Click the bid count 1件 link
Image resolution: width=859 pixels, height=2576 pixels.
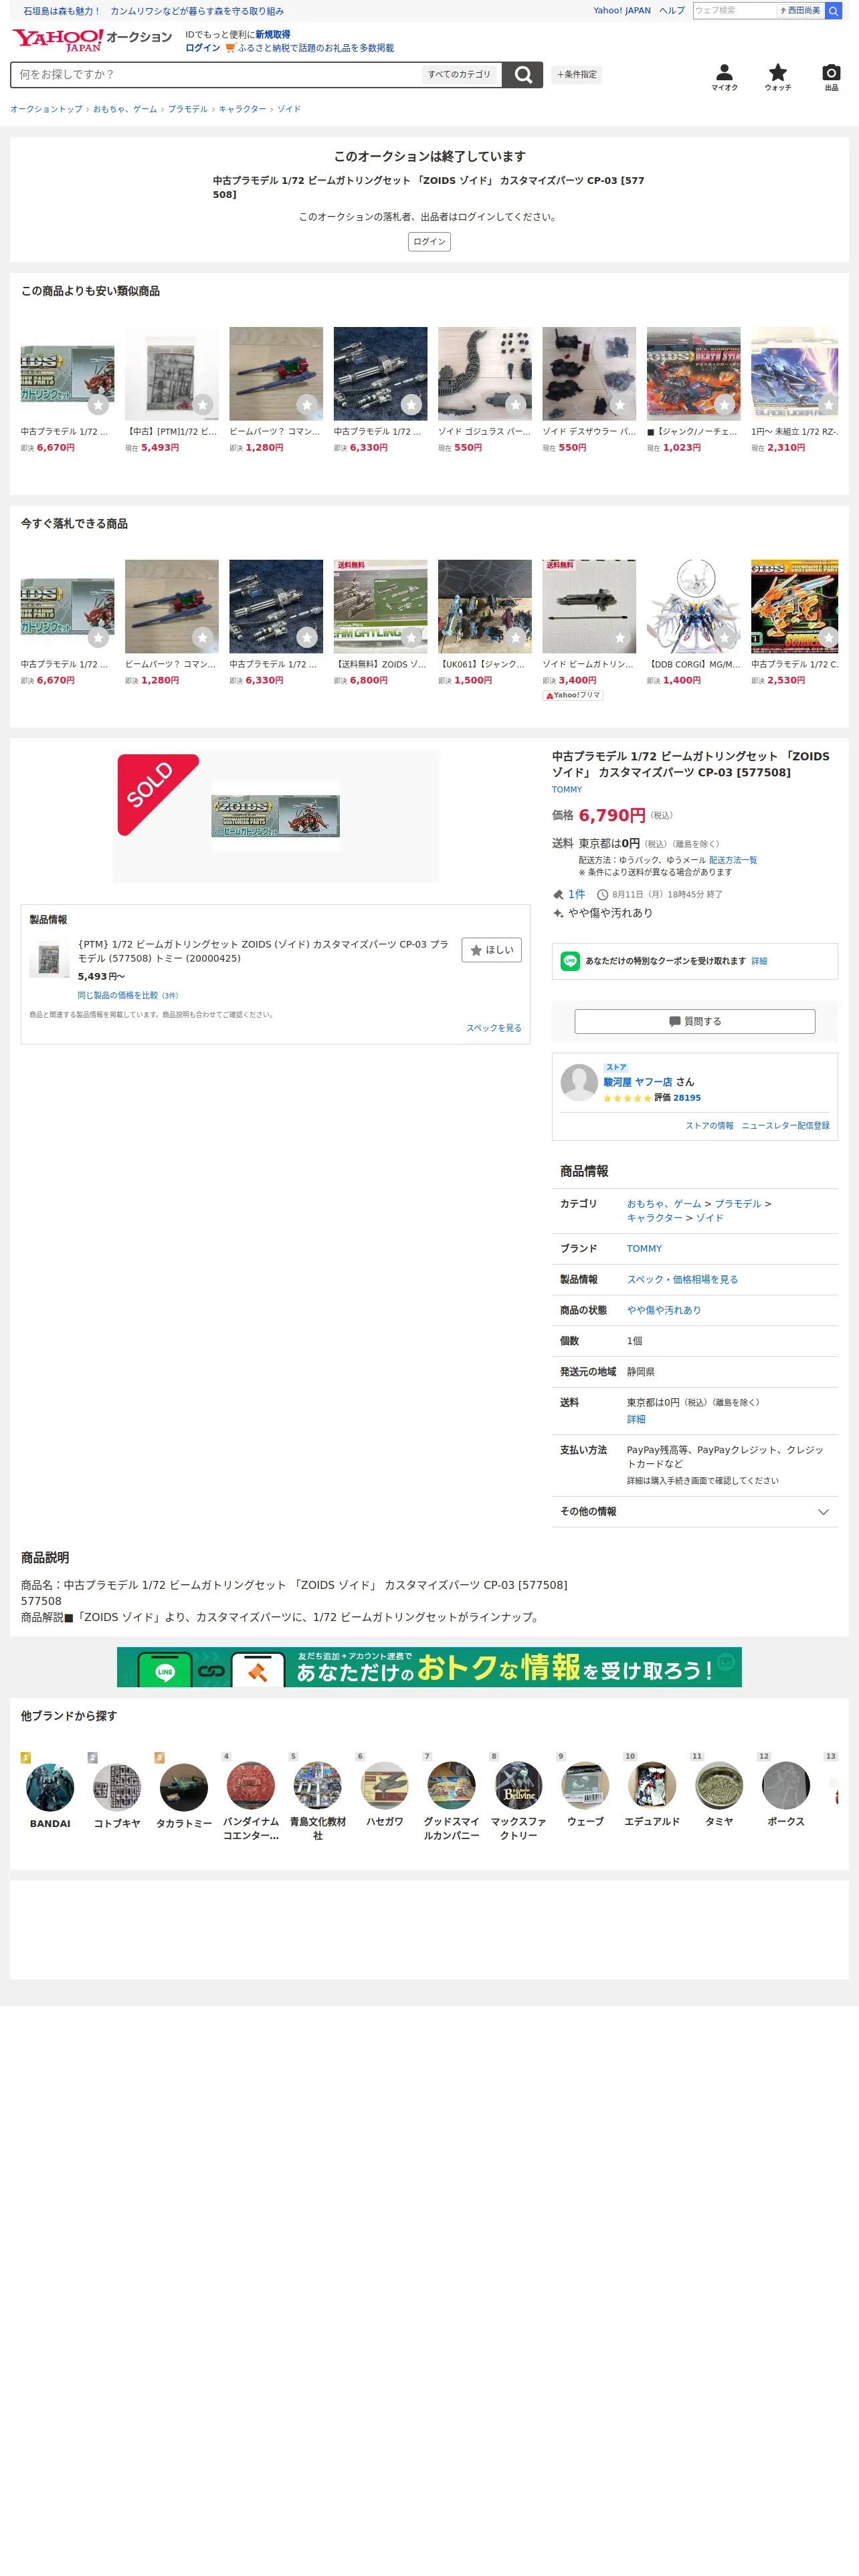coord(576,894)
